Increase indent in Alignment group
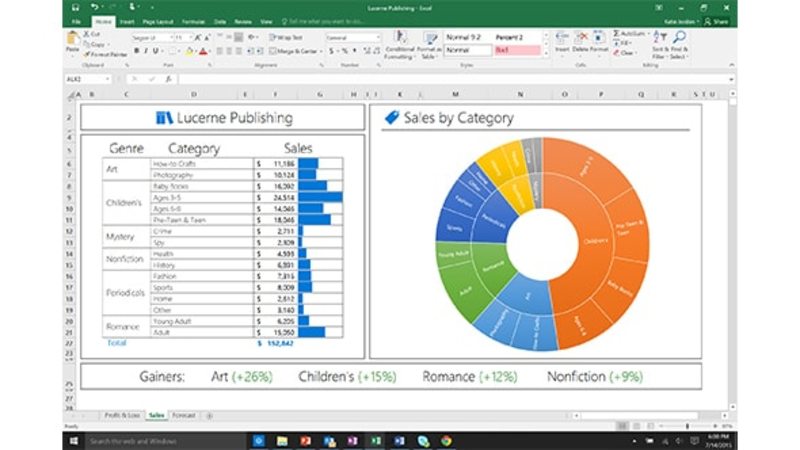Viewport: 800px width, 450px height. coord(260,51)
